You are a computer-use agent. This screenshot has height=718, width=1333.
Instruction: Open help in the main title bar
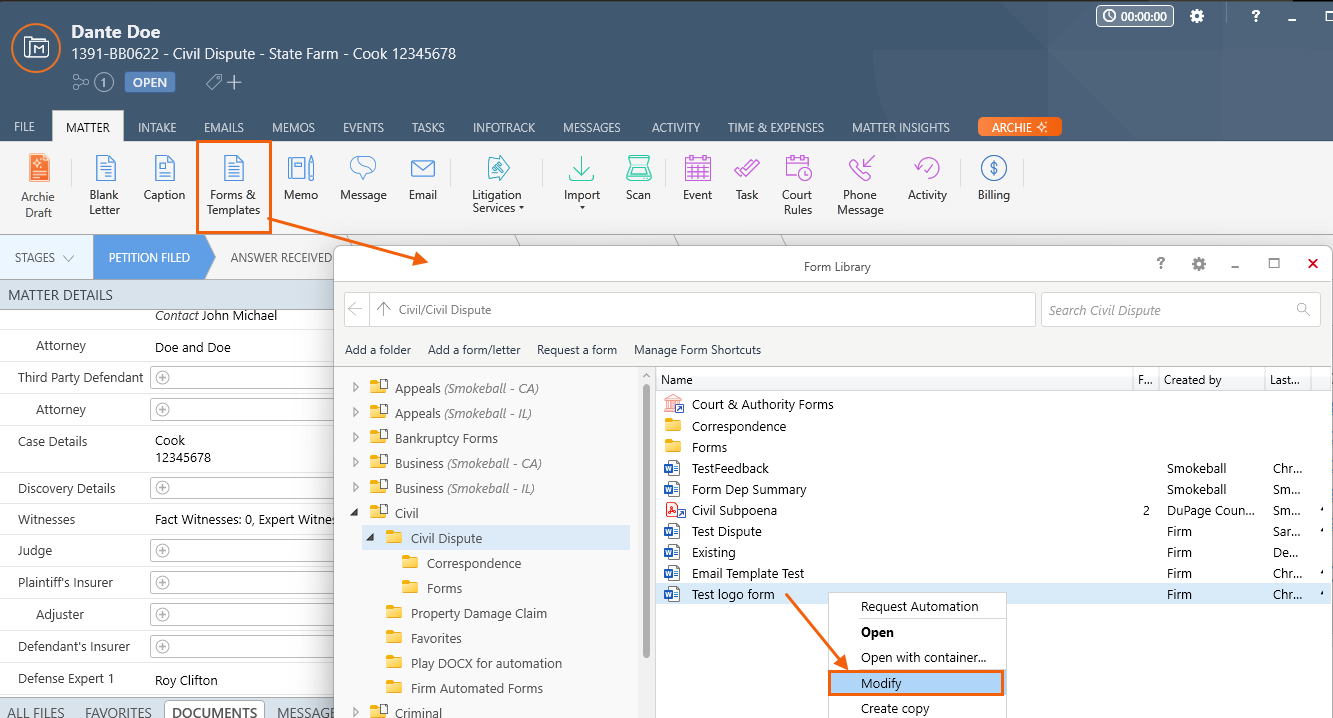pos(1256,16)
